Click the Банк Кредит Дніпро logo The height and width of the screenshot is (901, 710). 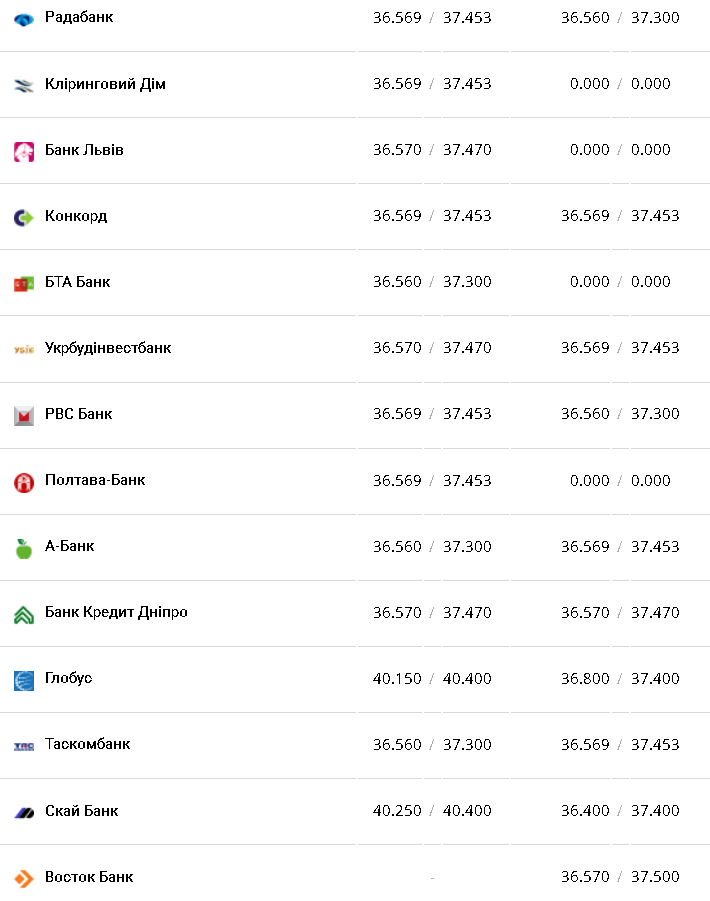[24, 614]
